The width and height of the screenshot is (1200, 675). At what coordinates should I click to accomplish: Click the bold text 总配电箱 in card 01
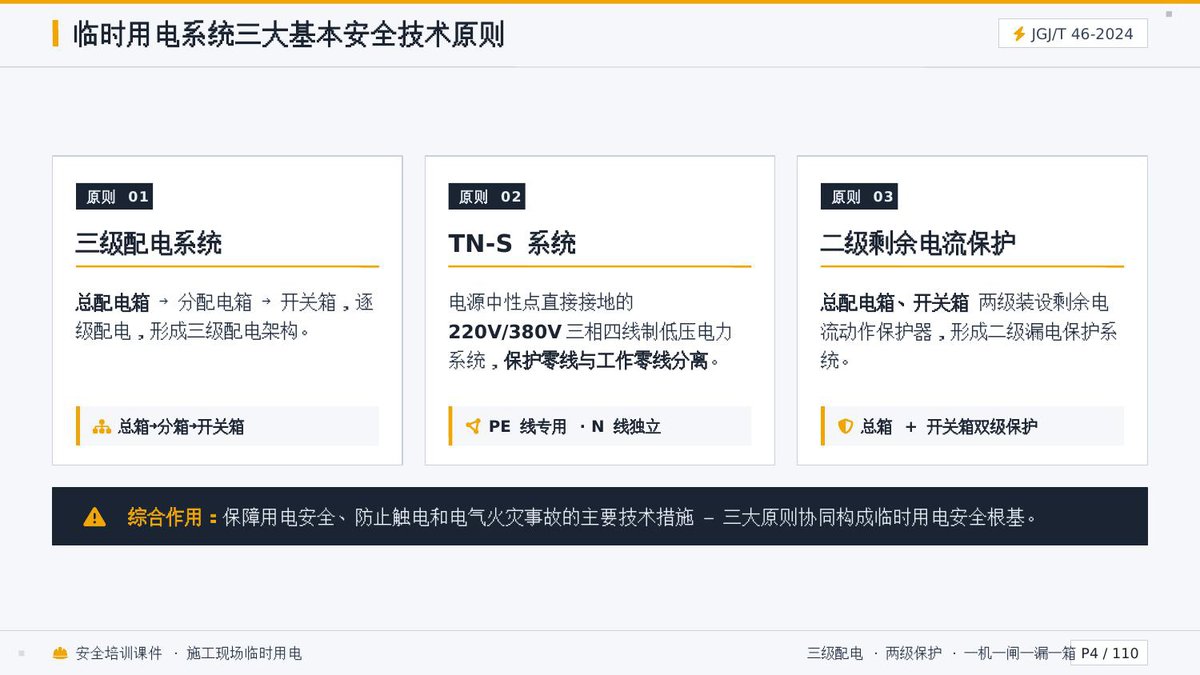113,302
